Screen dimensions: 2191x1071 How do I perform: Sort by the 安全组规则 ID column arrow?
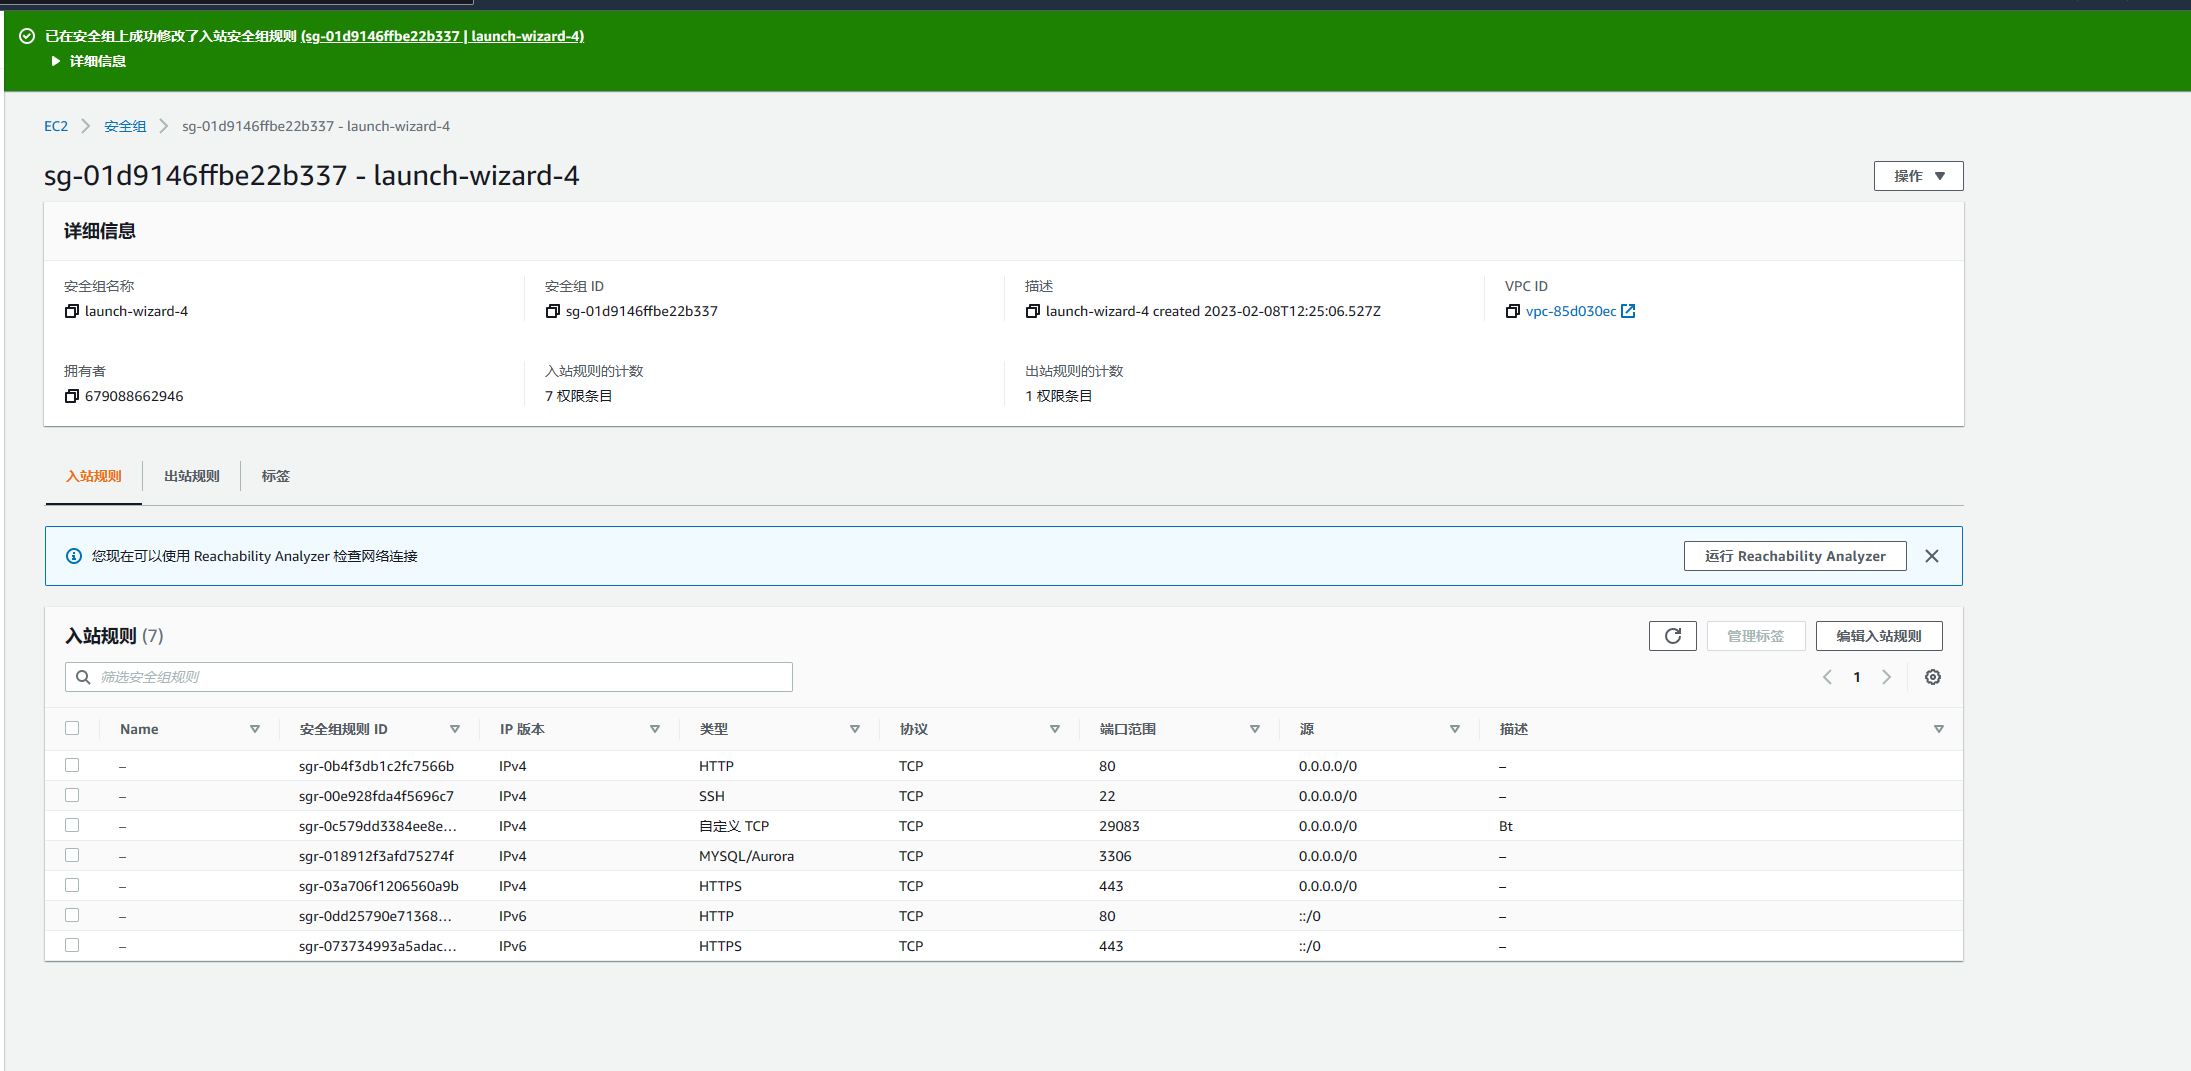click(x=455, y=729)
